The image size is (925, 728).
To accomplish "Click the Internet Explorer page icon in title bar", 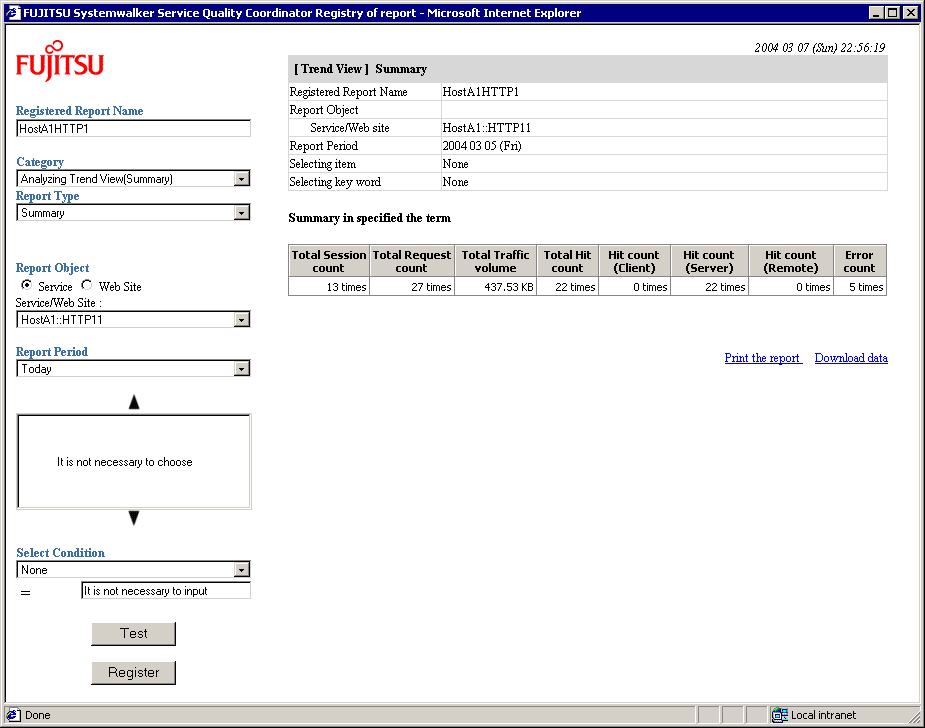I will pos(14,13).
